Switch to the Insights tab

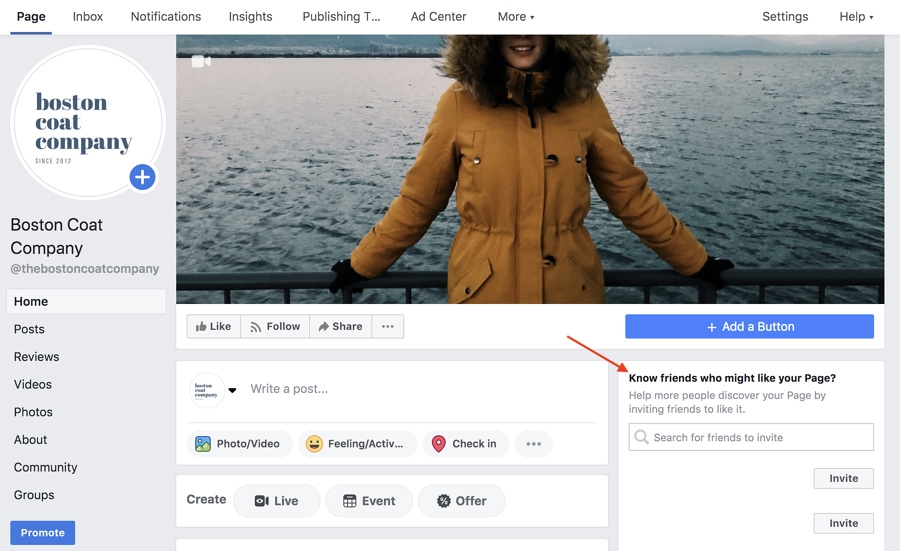pyautogui.click(x=250, y=17)
